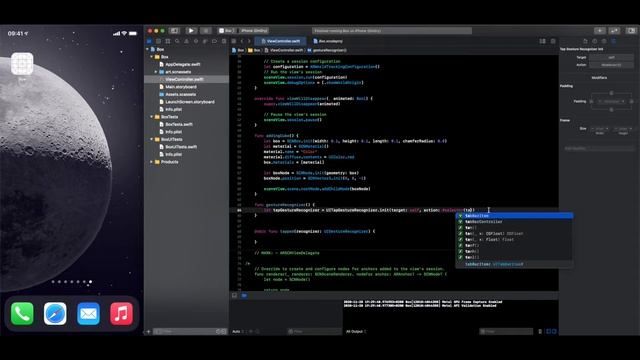Toggle the navigator sidebar button in toolbar
The width and height of the screenshot is (640, 360).
[175, 31]
